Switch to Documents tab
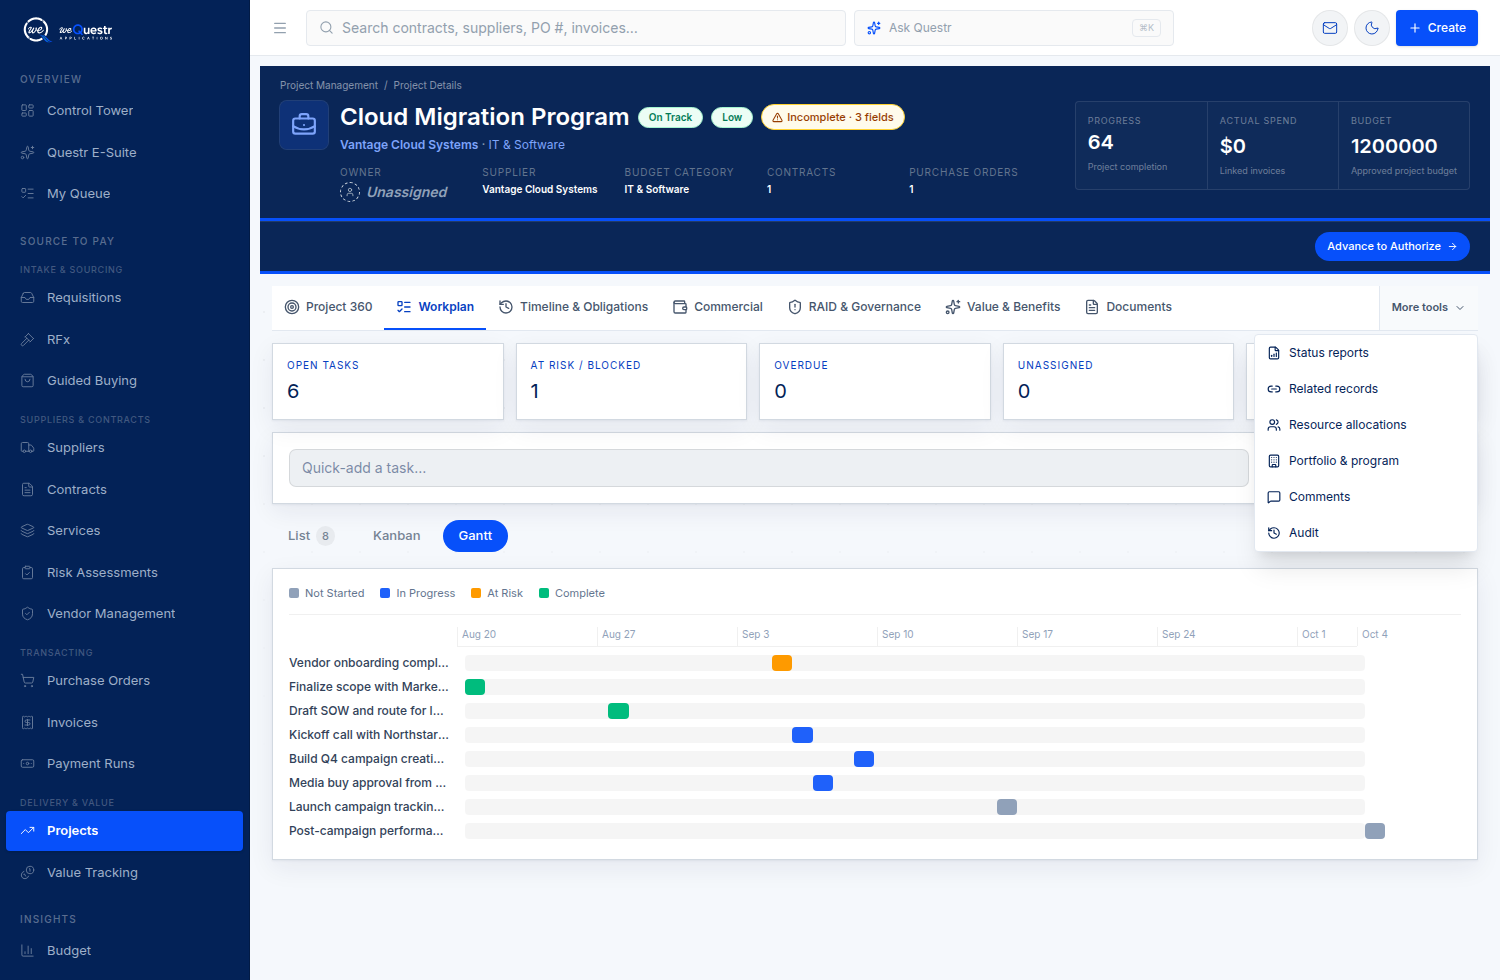 click(x=1128, y=307)
